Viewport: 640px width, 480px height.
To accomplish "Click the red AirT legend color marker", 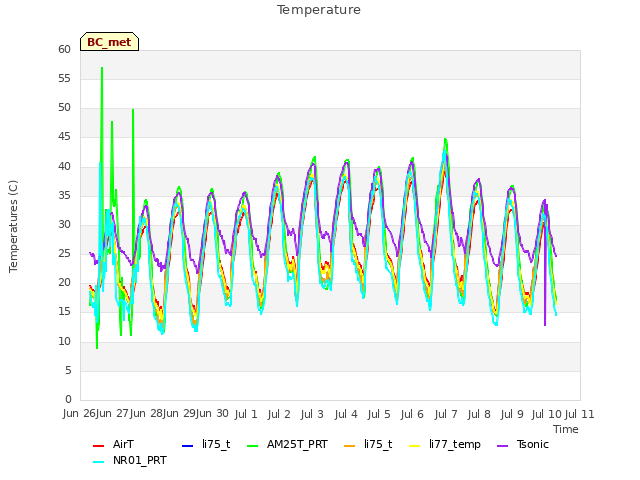I will 99,446.
